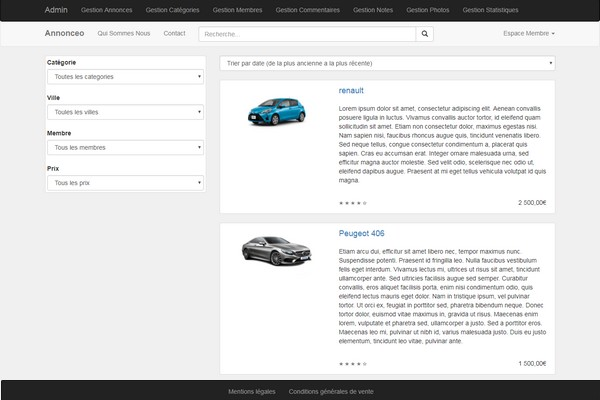Click the Annonceo brand logo link
The height and width of the screenshot is (400, 600).
click(65, 33)
